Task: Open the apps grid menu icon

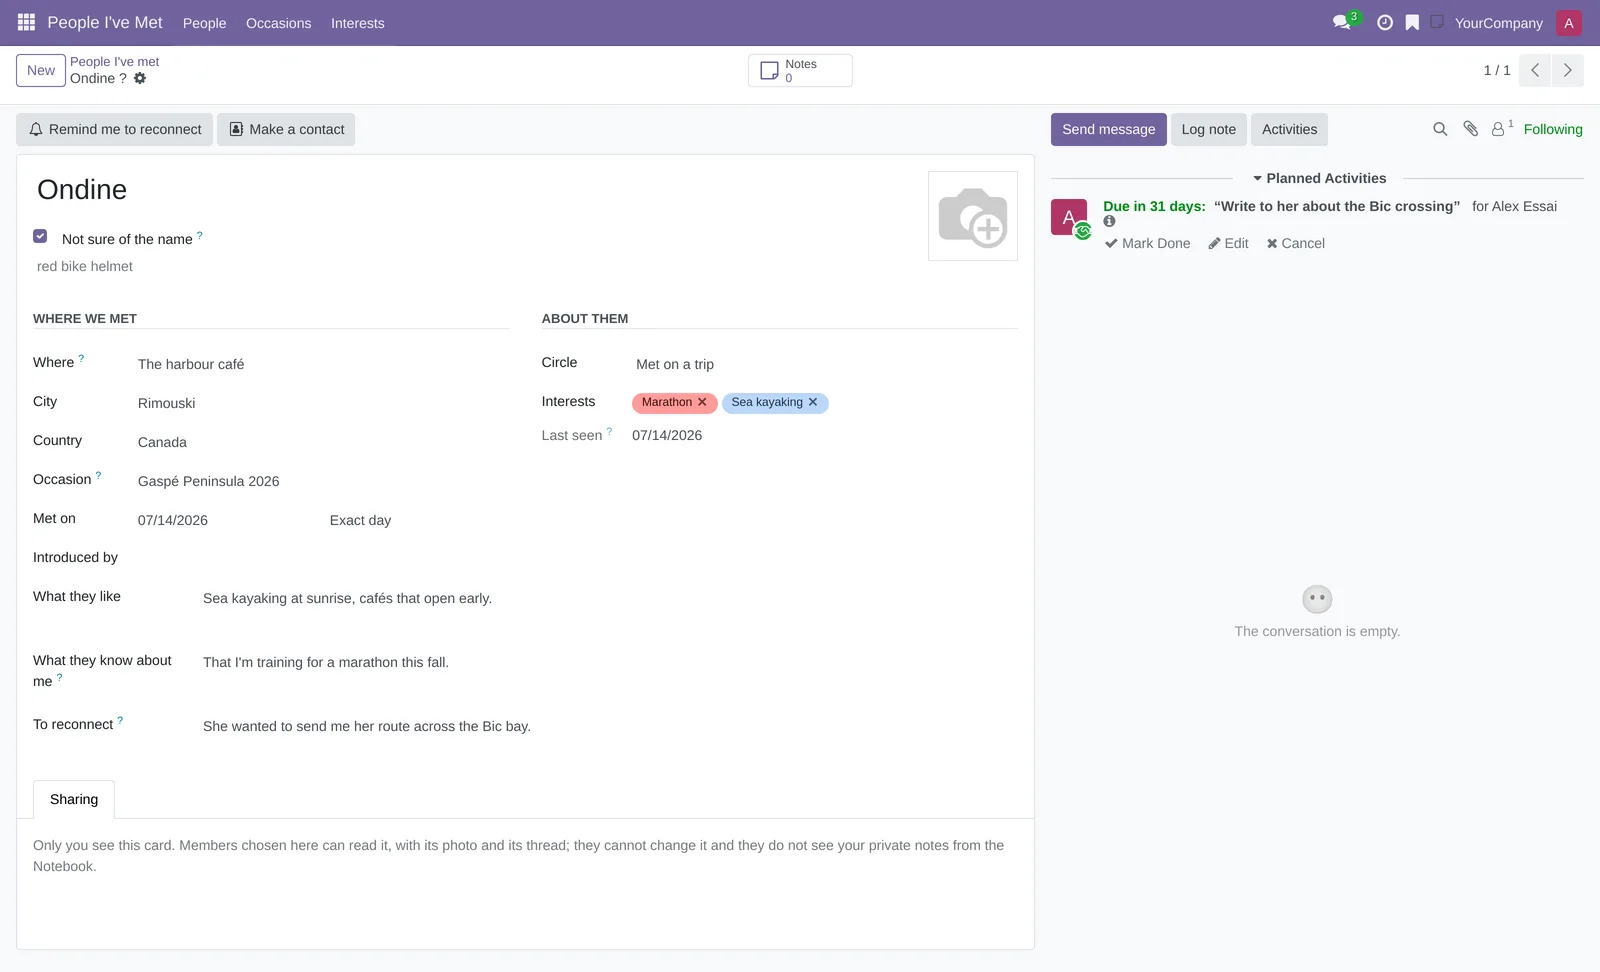Action: coord(26,22)
